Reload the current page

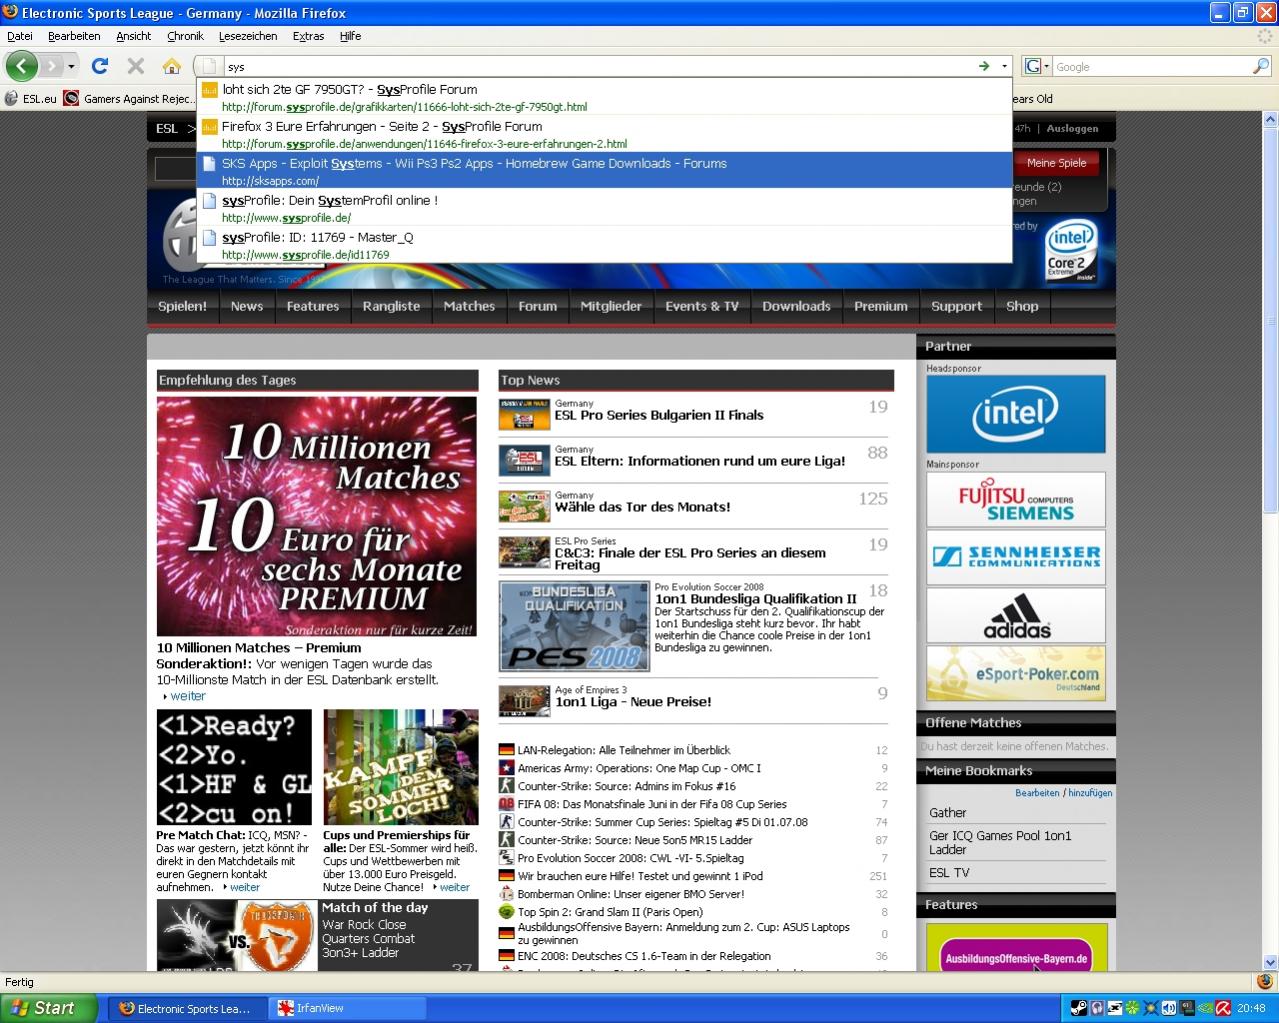(x=99, y=66)
